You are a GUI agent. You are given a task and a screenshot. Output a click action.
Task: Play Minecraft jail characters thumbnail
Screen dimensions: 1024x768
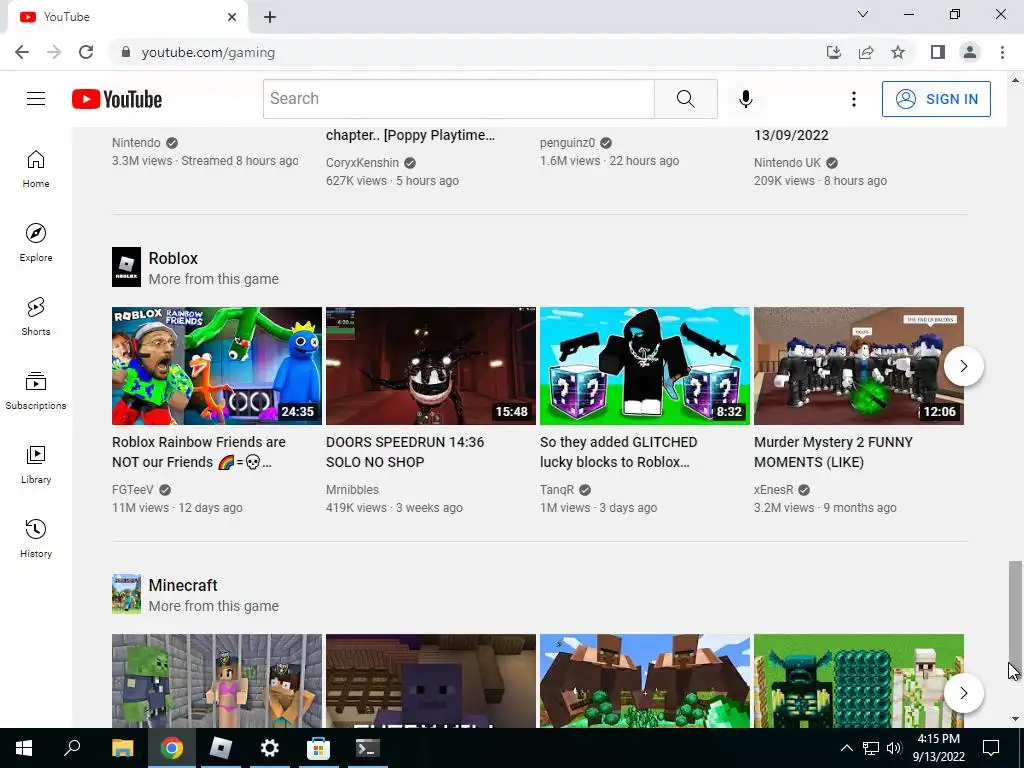(x=217, y=680)
